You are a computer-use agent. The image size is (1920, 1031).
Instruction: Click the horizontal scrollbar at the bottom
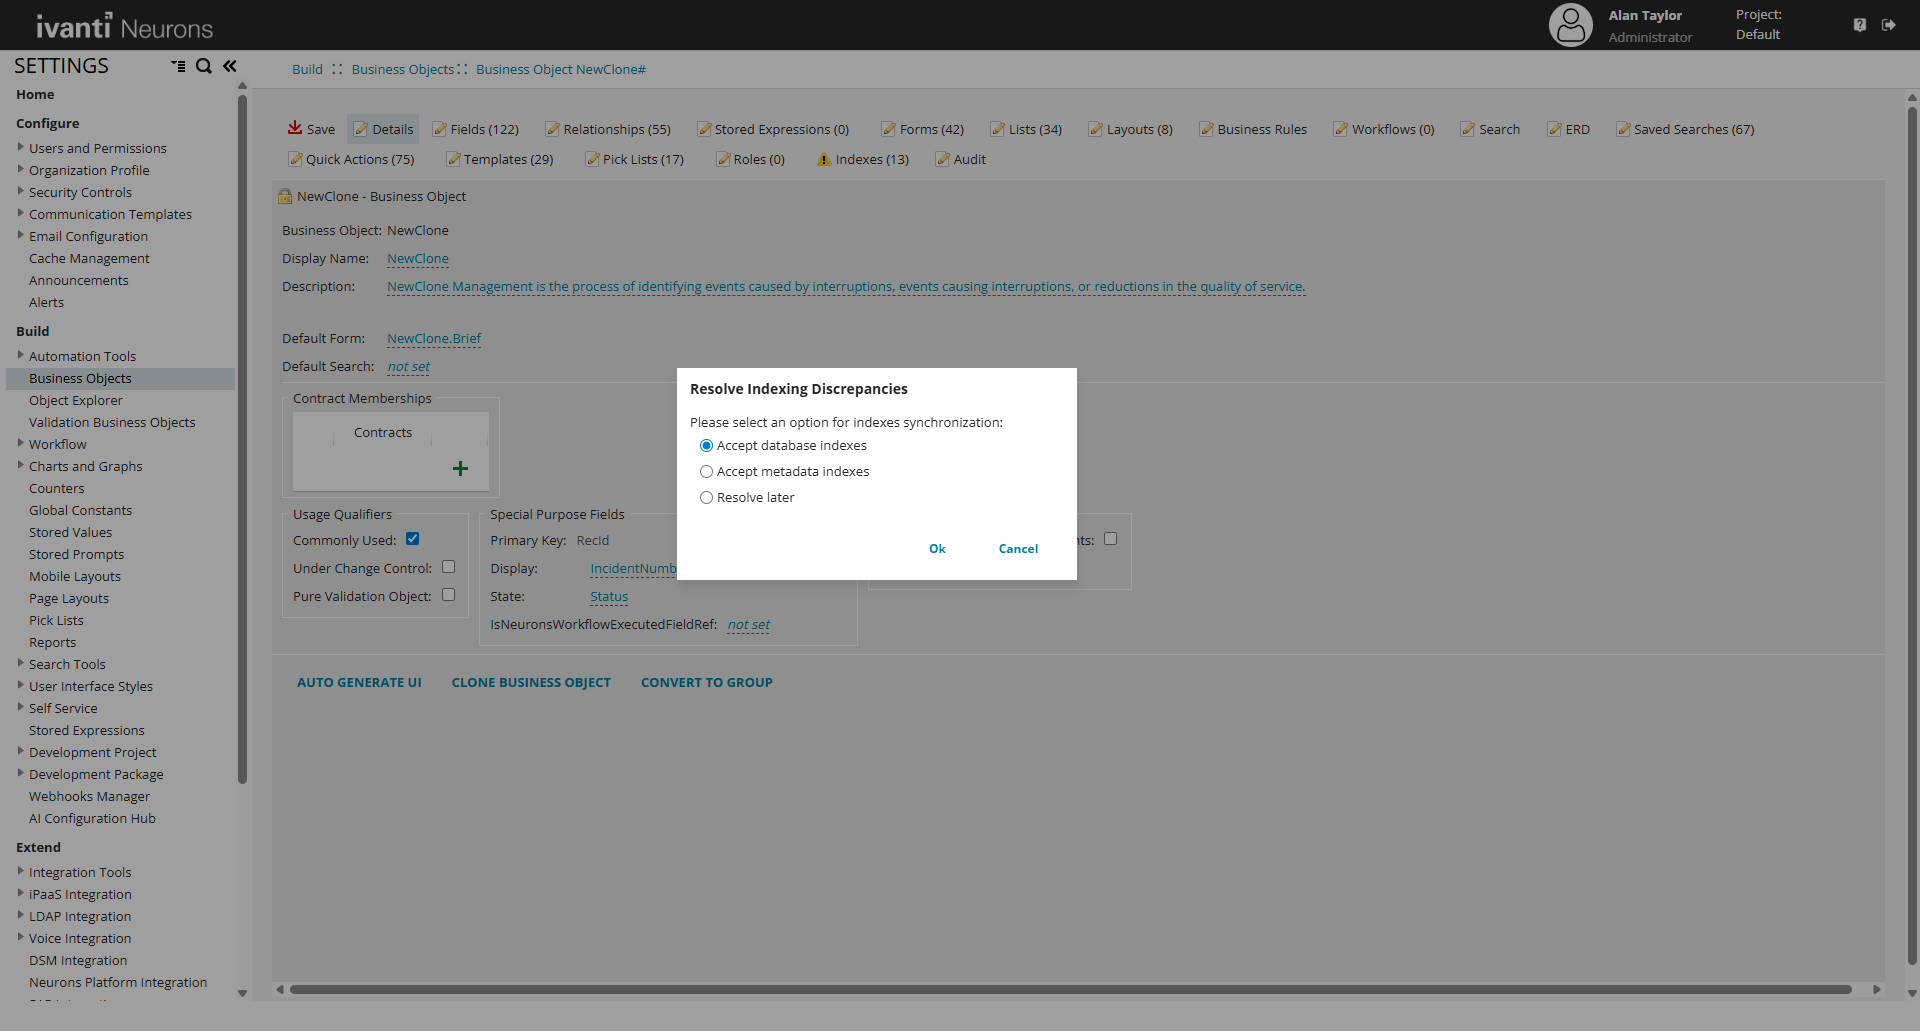1070,989
